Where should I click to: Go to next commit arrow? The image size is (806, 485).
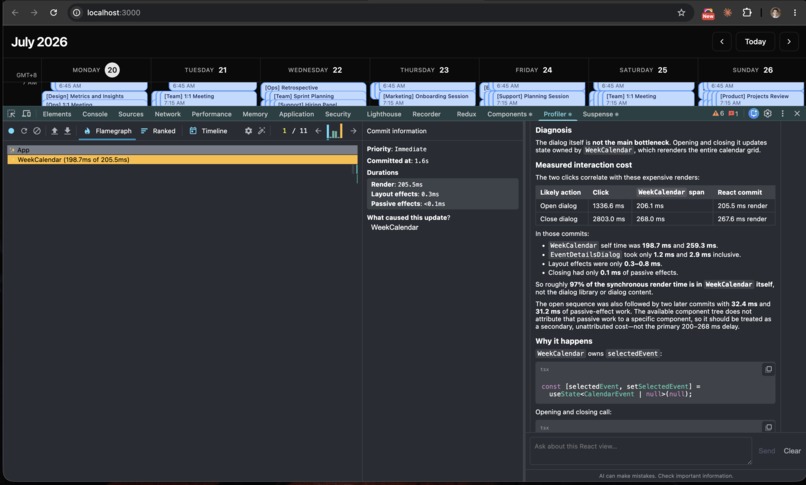click(353, 131)
